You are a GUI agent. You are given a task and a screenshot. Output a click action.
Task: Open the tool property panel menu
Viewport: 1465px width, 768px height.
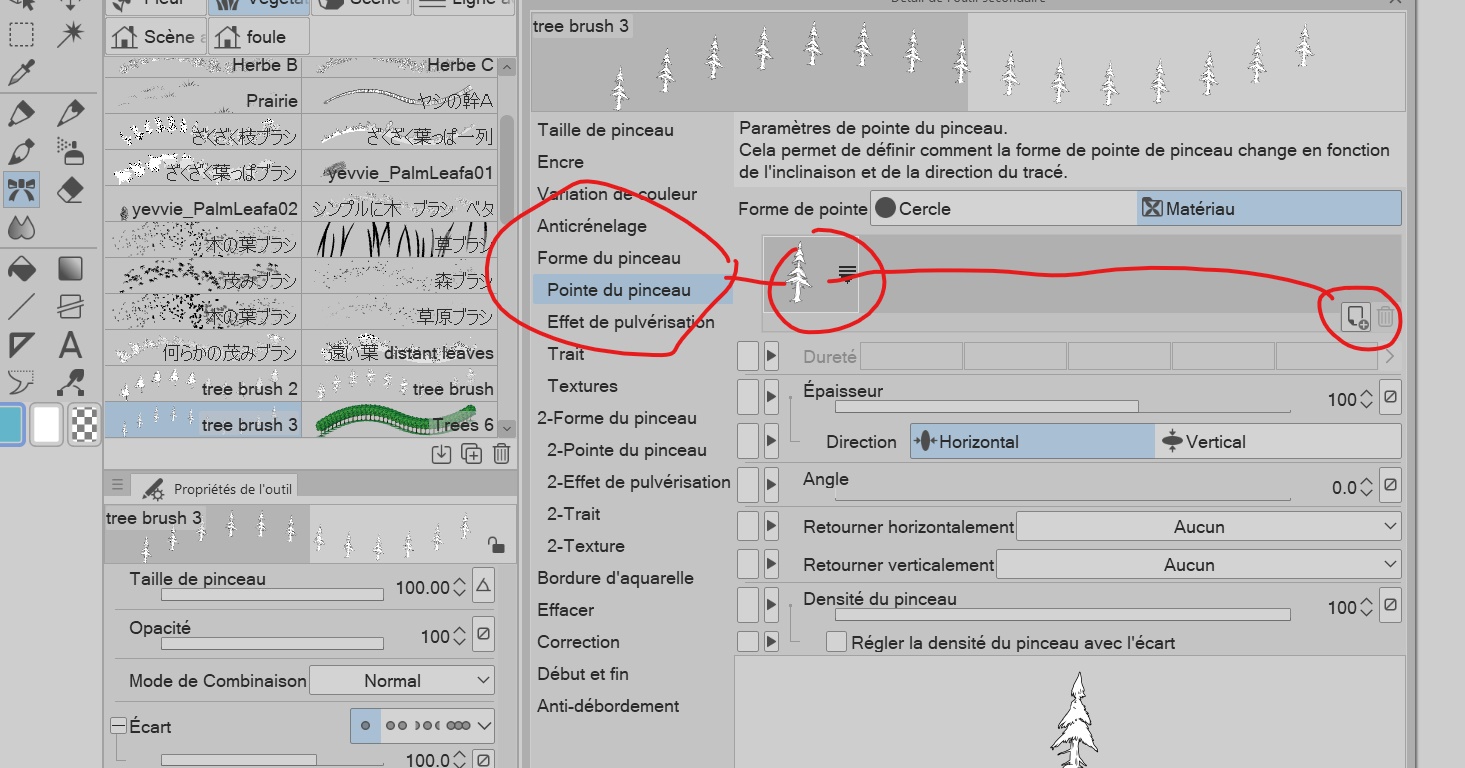click(x=117, y=485)
